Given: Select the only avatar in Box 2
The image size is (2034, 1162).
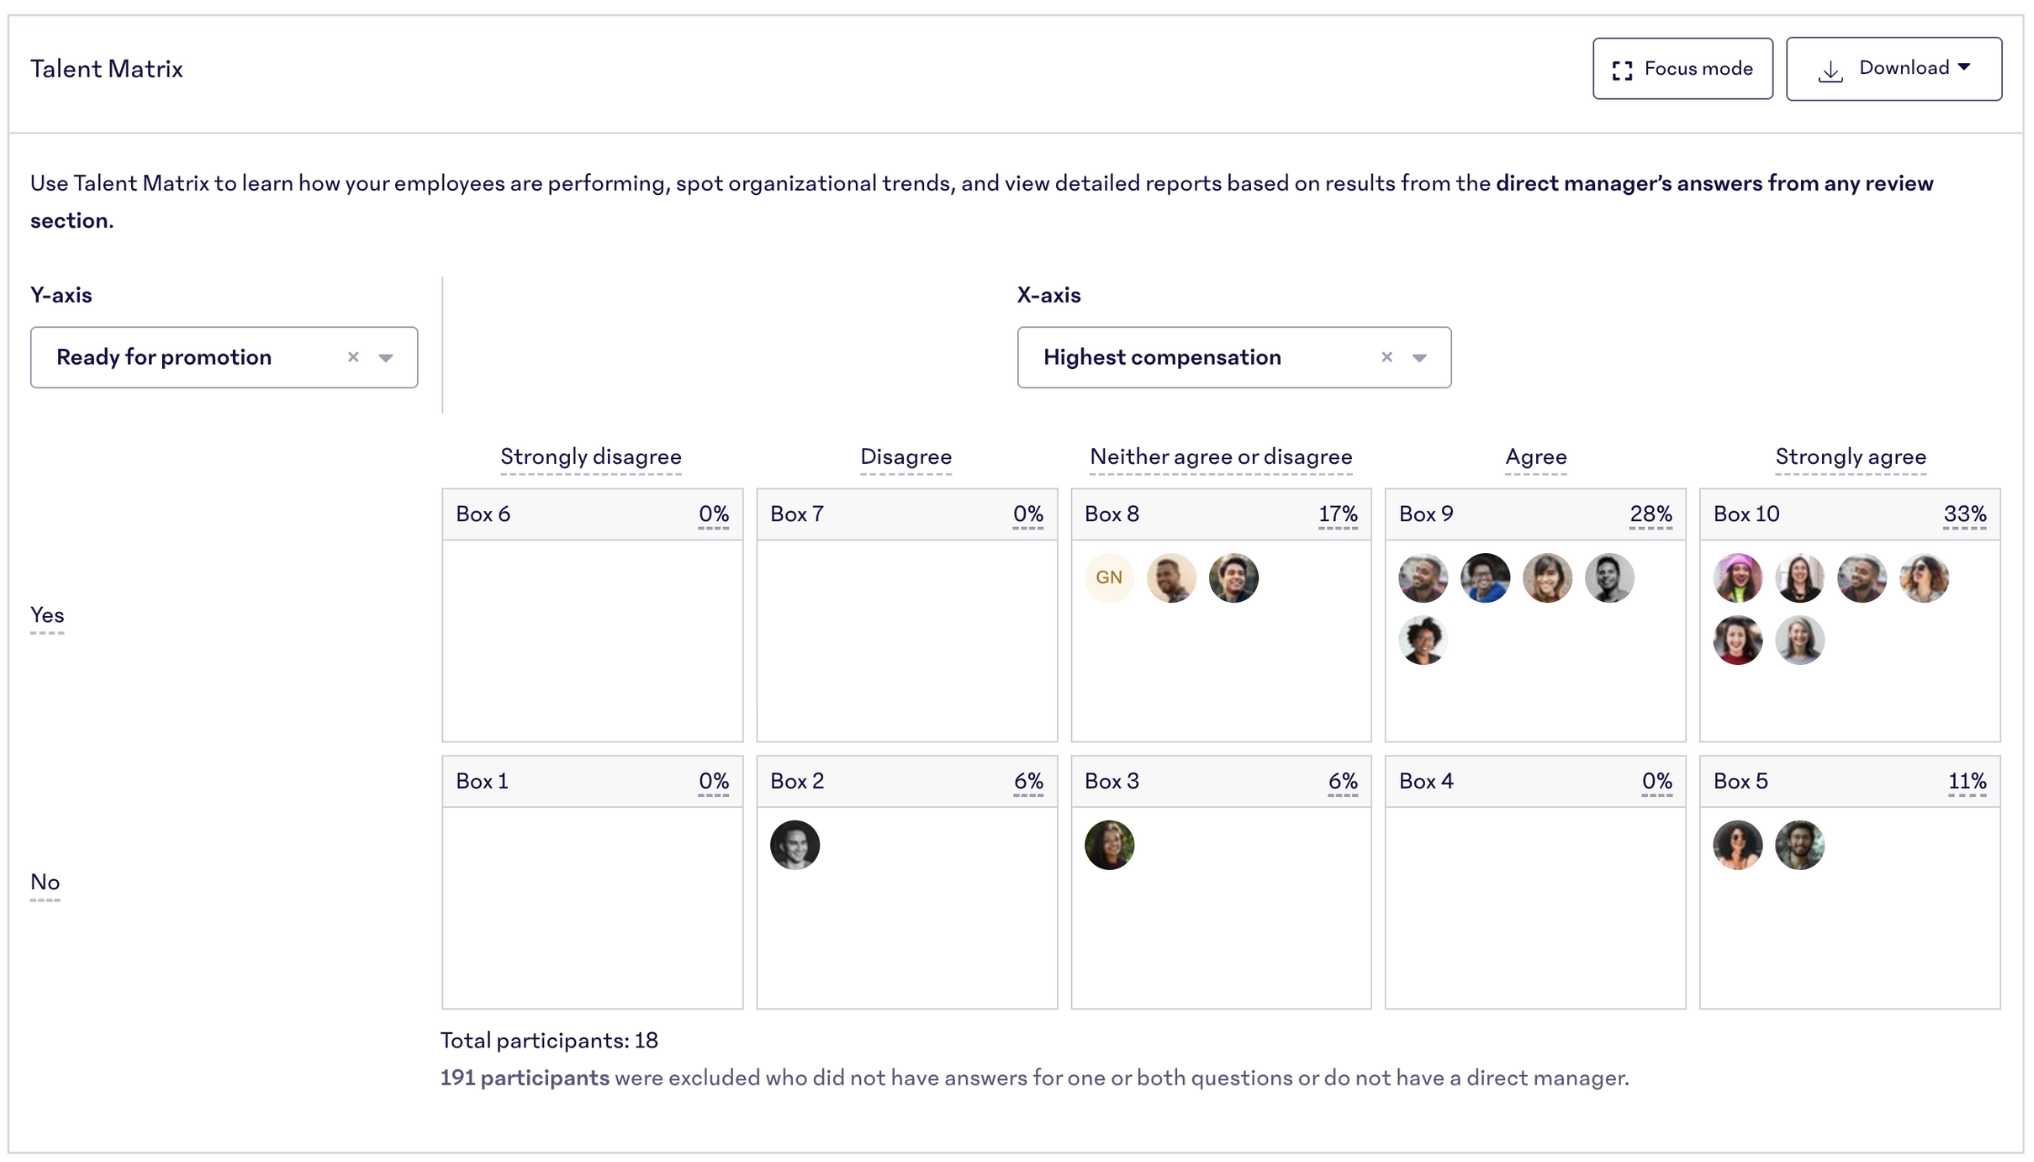Looking at the screenshot, I should pos(795,845).
